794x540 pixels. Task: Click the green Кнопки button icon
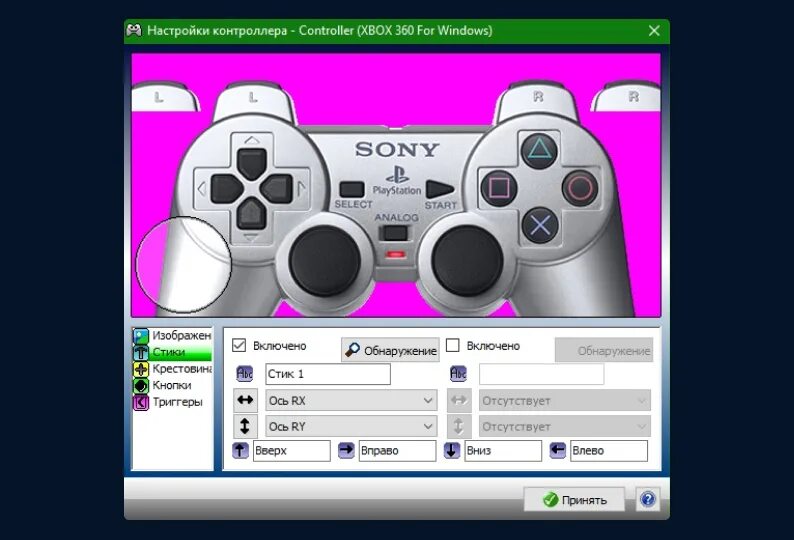(141, 385)
